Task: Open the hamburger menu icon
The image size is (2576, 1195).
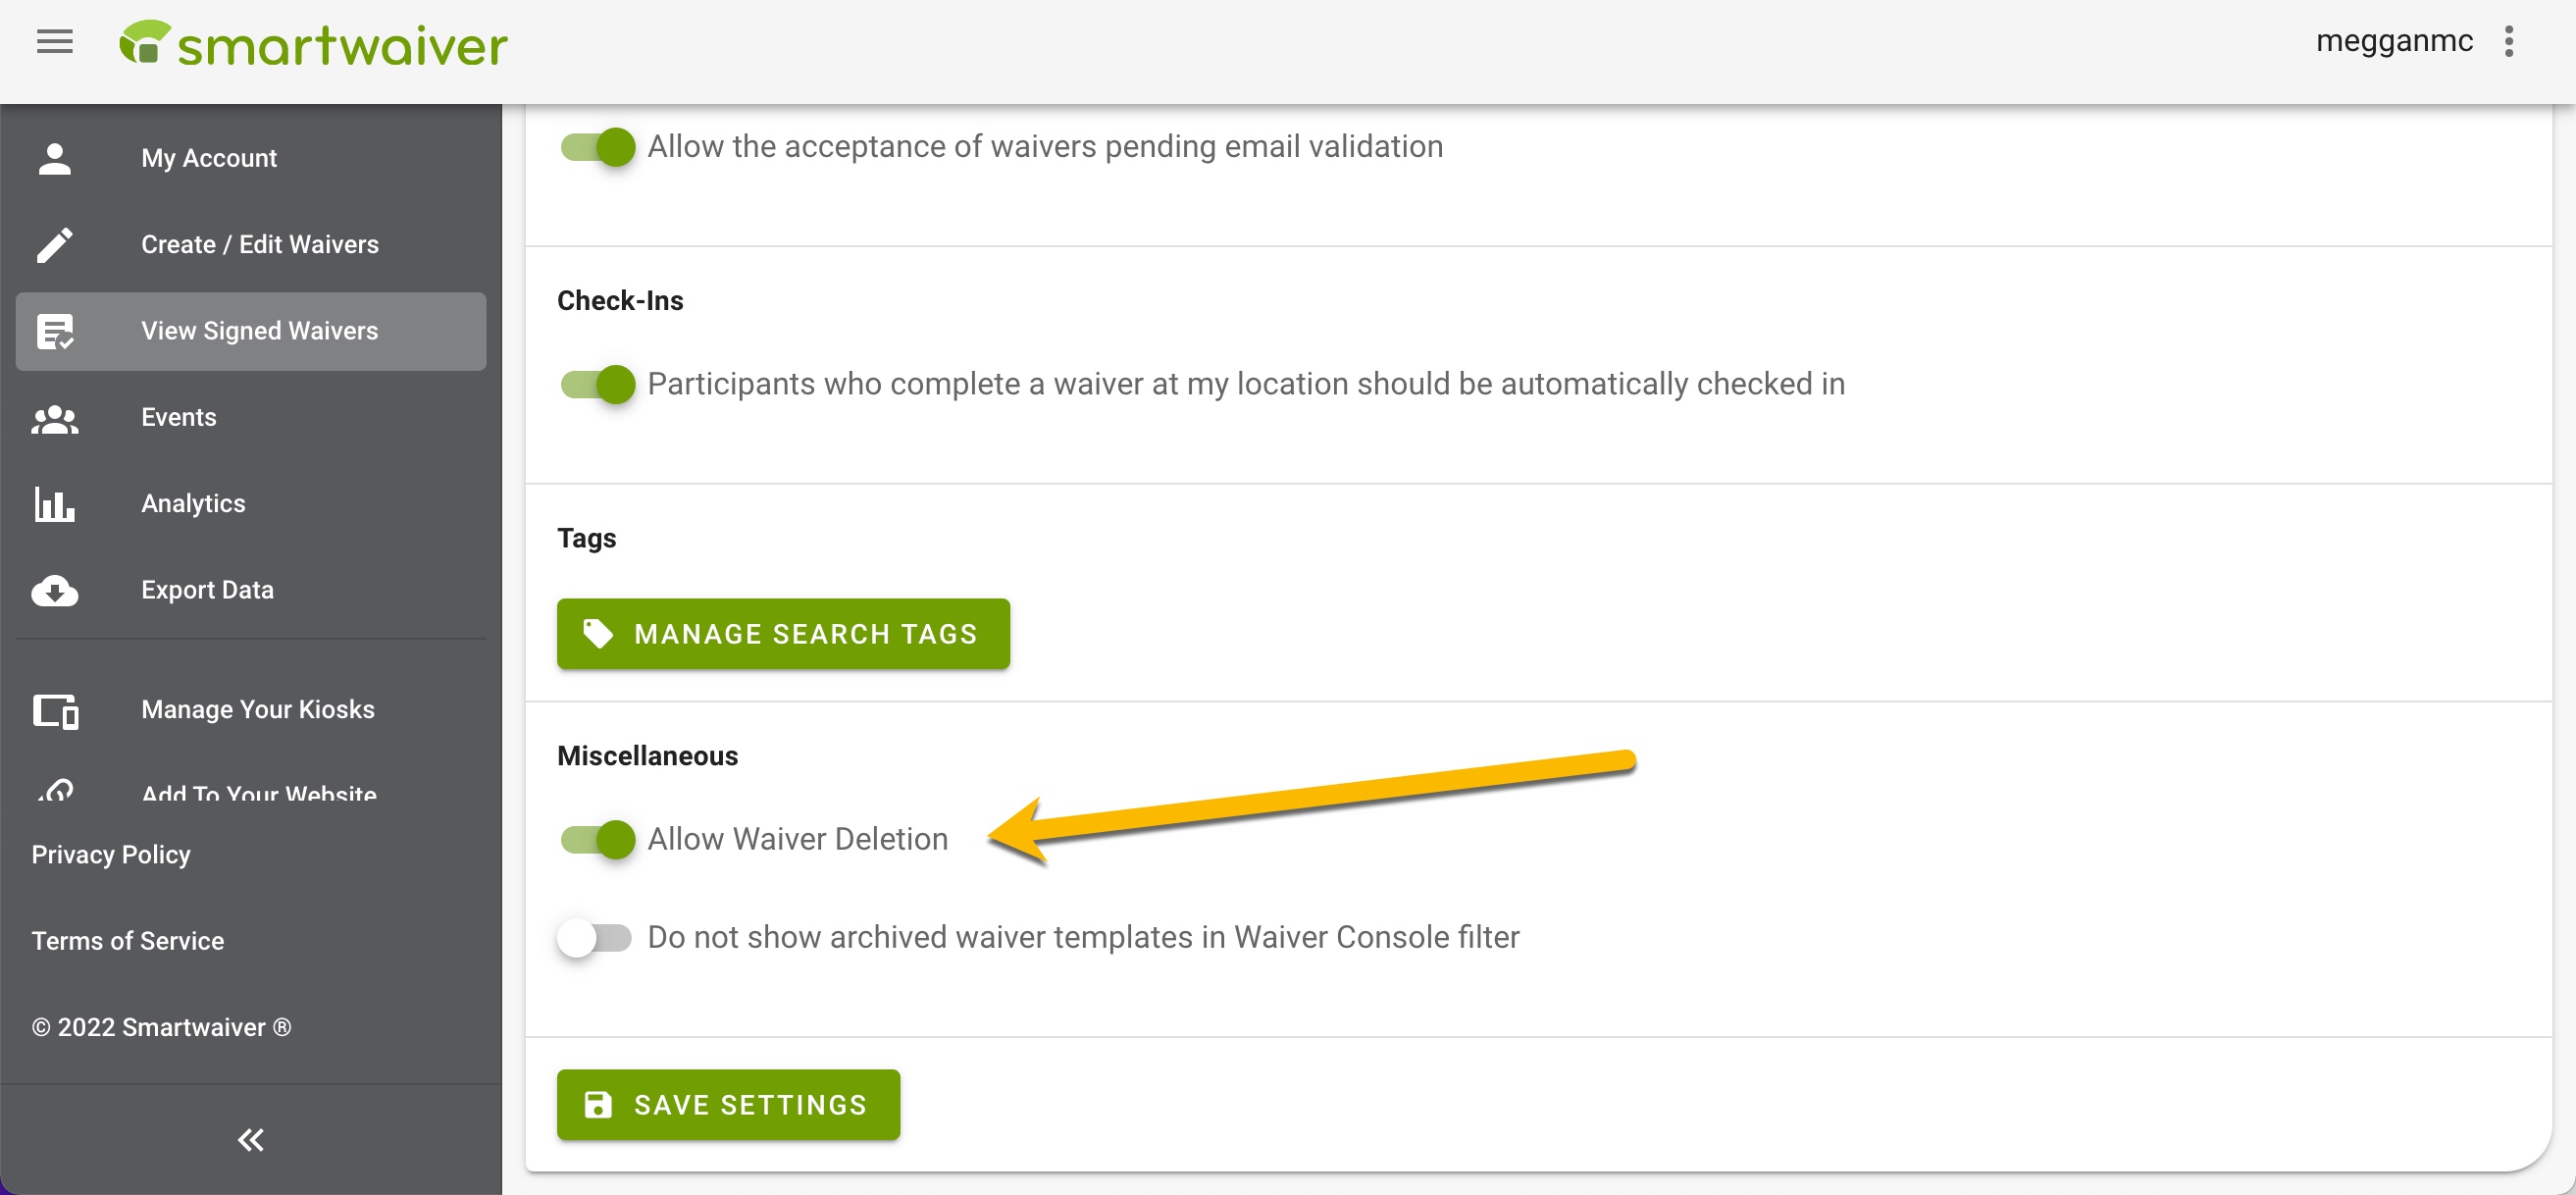Action: pyautogui.click(x=54, y=42)
